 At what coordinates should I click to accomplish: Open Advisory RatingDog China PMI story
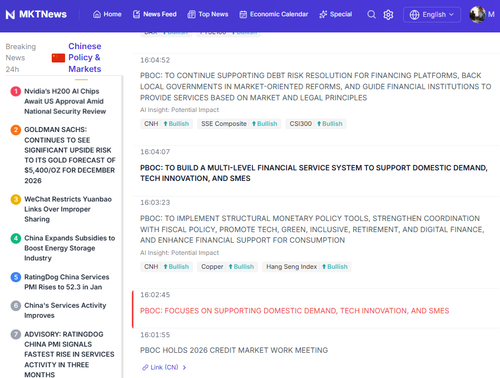click(x=69, y=354)
